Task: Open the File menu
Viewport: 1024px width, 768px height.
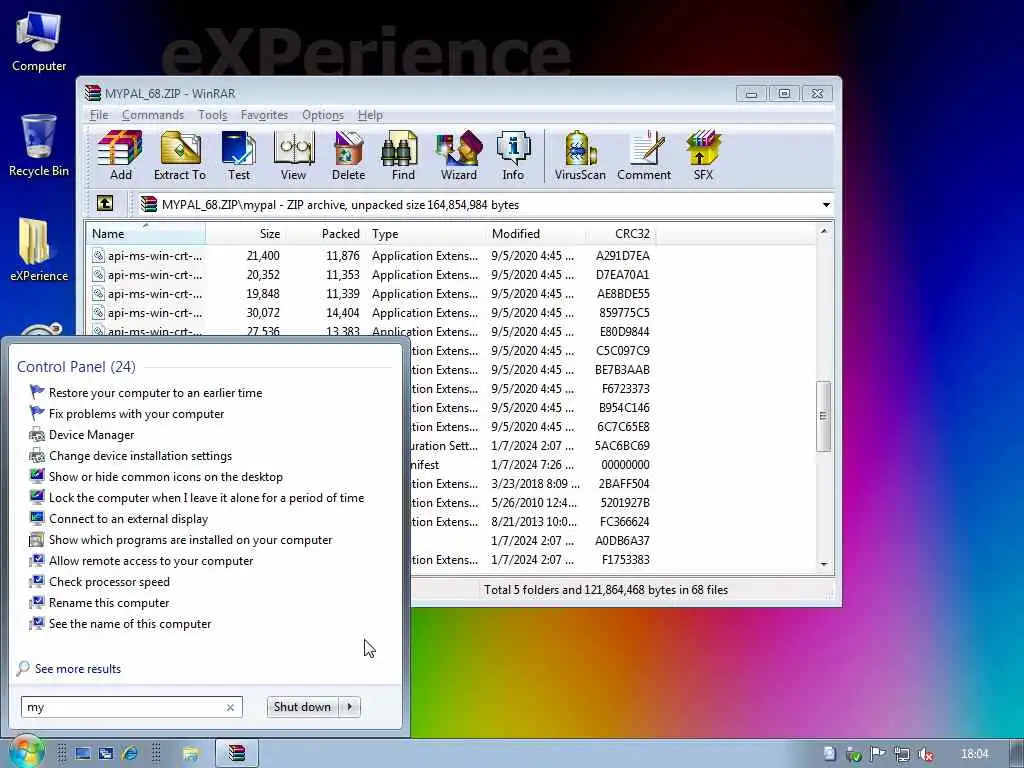Action: (99, 115)
